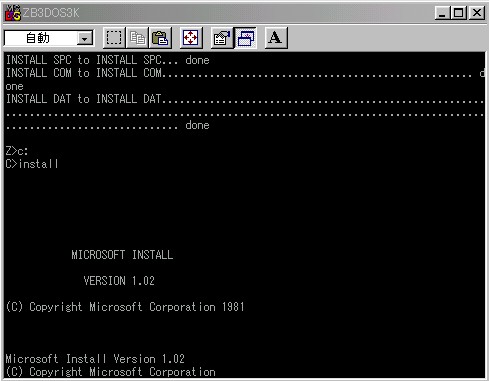Click the Mark selection tool icon
Screen dimensions: 489x381
pos(114,38)
